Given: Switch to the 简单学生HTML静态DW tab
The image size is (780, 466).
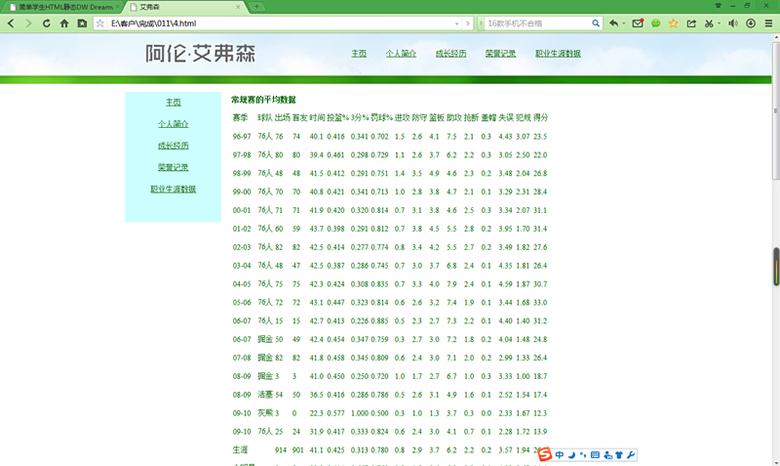Looking at the screenshot, I should [60, 6].
